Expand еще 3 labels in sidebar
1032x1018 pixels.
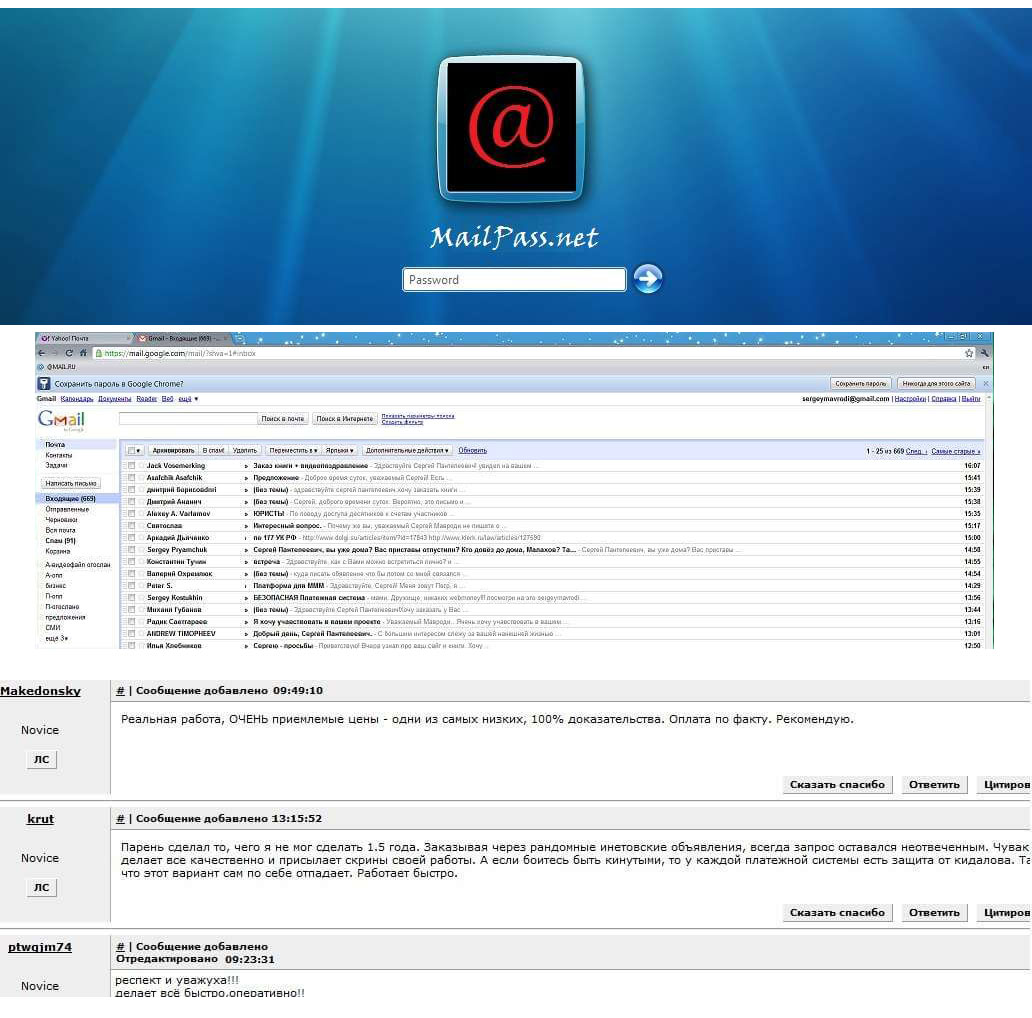click(x=57, y=638)
